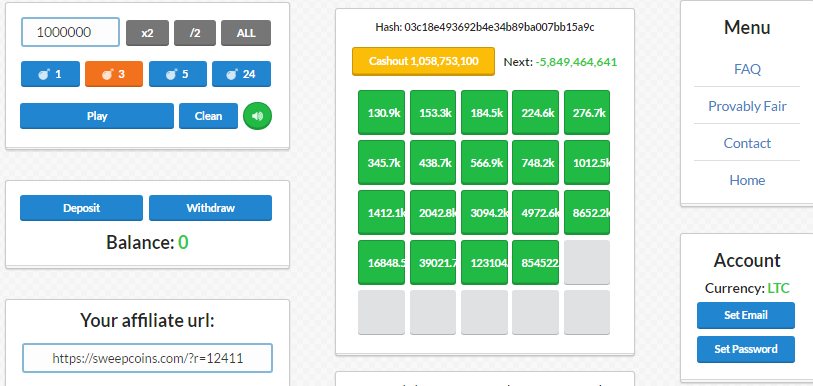Open the Withdraw dialog
This screenshot has width=813, height=386.
211,208
